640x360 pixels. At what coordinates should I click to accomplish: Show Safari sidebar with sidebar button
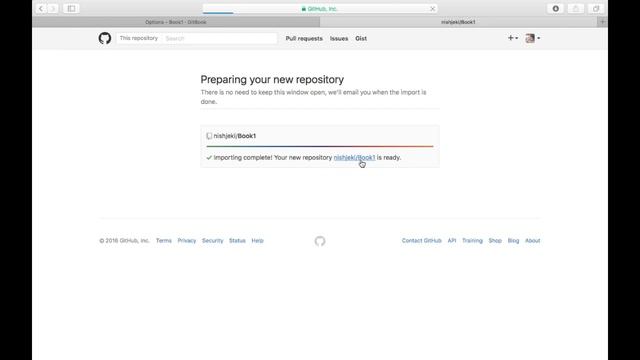pos(71,9)
